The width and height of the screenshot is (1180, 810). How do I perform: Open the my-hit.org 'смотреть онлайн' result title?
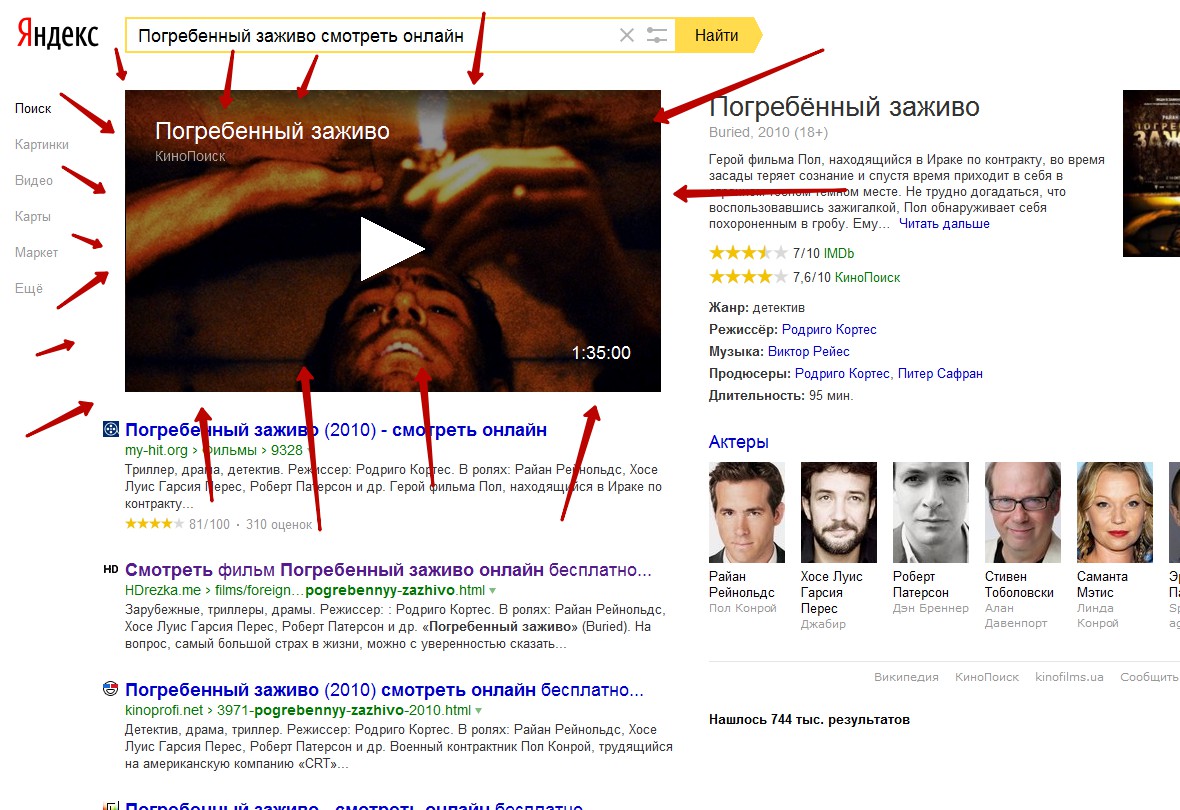click(336, 430)
